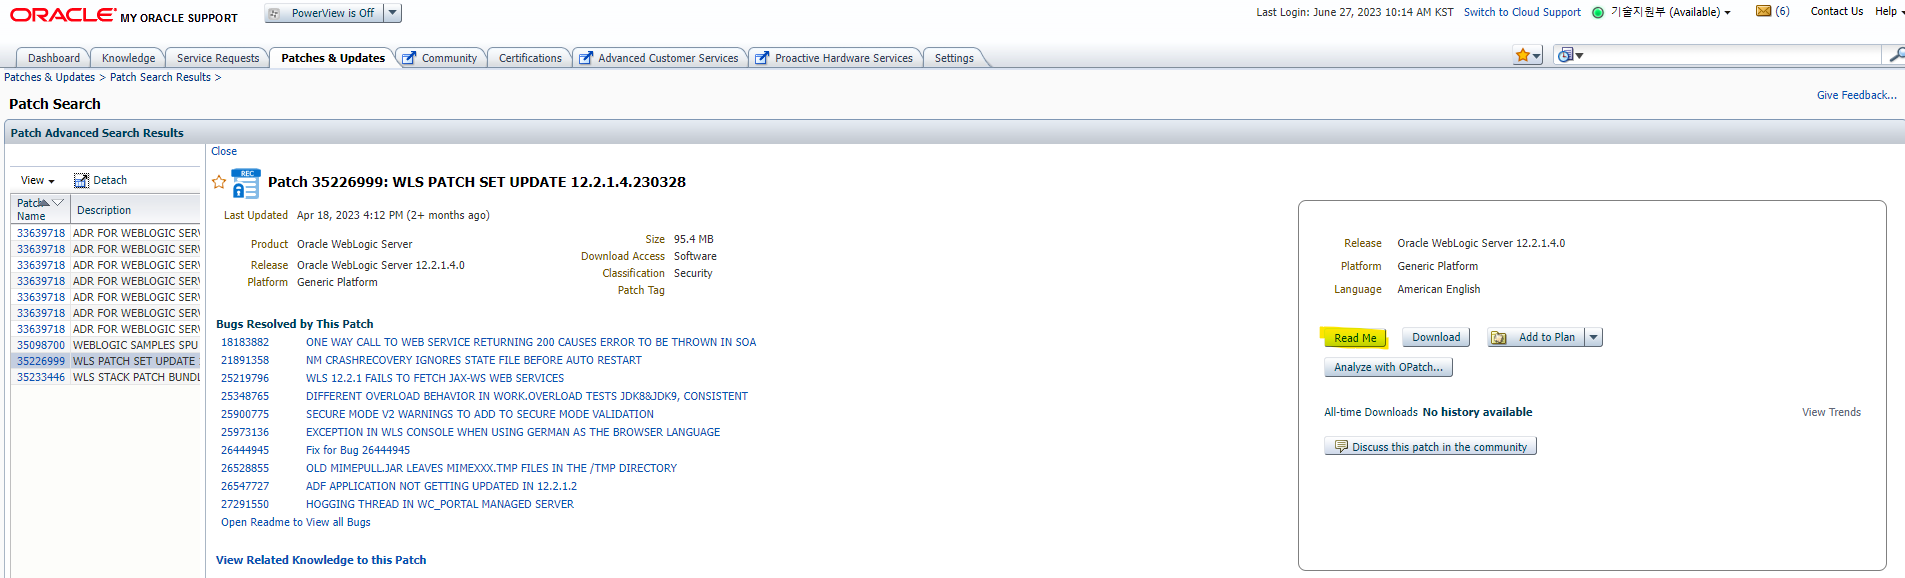
Task: Open the PowerView dropdown arrow
Action: click(x=393, y=13)
